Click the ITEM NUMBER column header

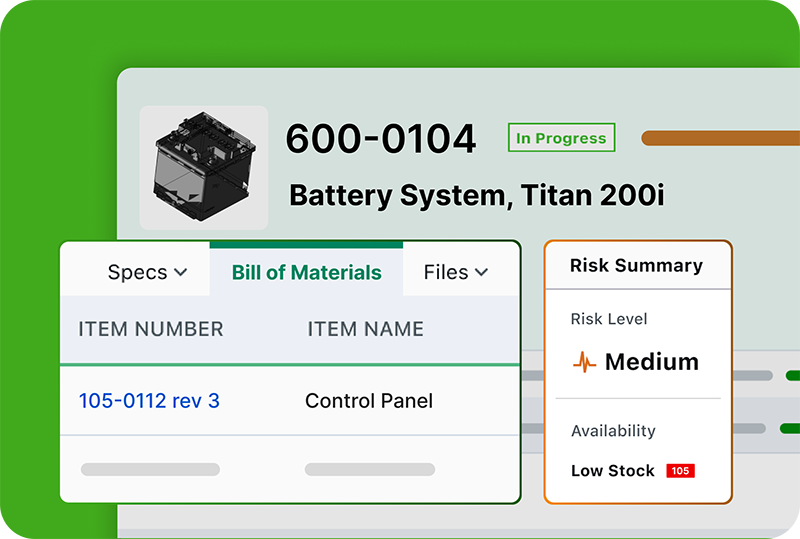coord(151,329)
